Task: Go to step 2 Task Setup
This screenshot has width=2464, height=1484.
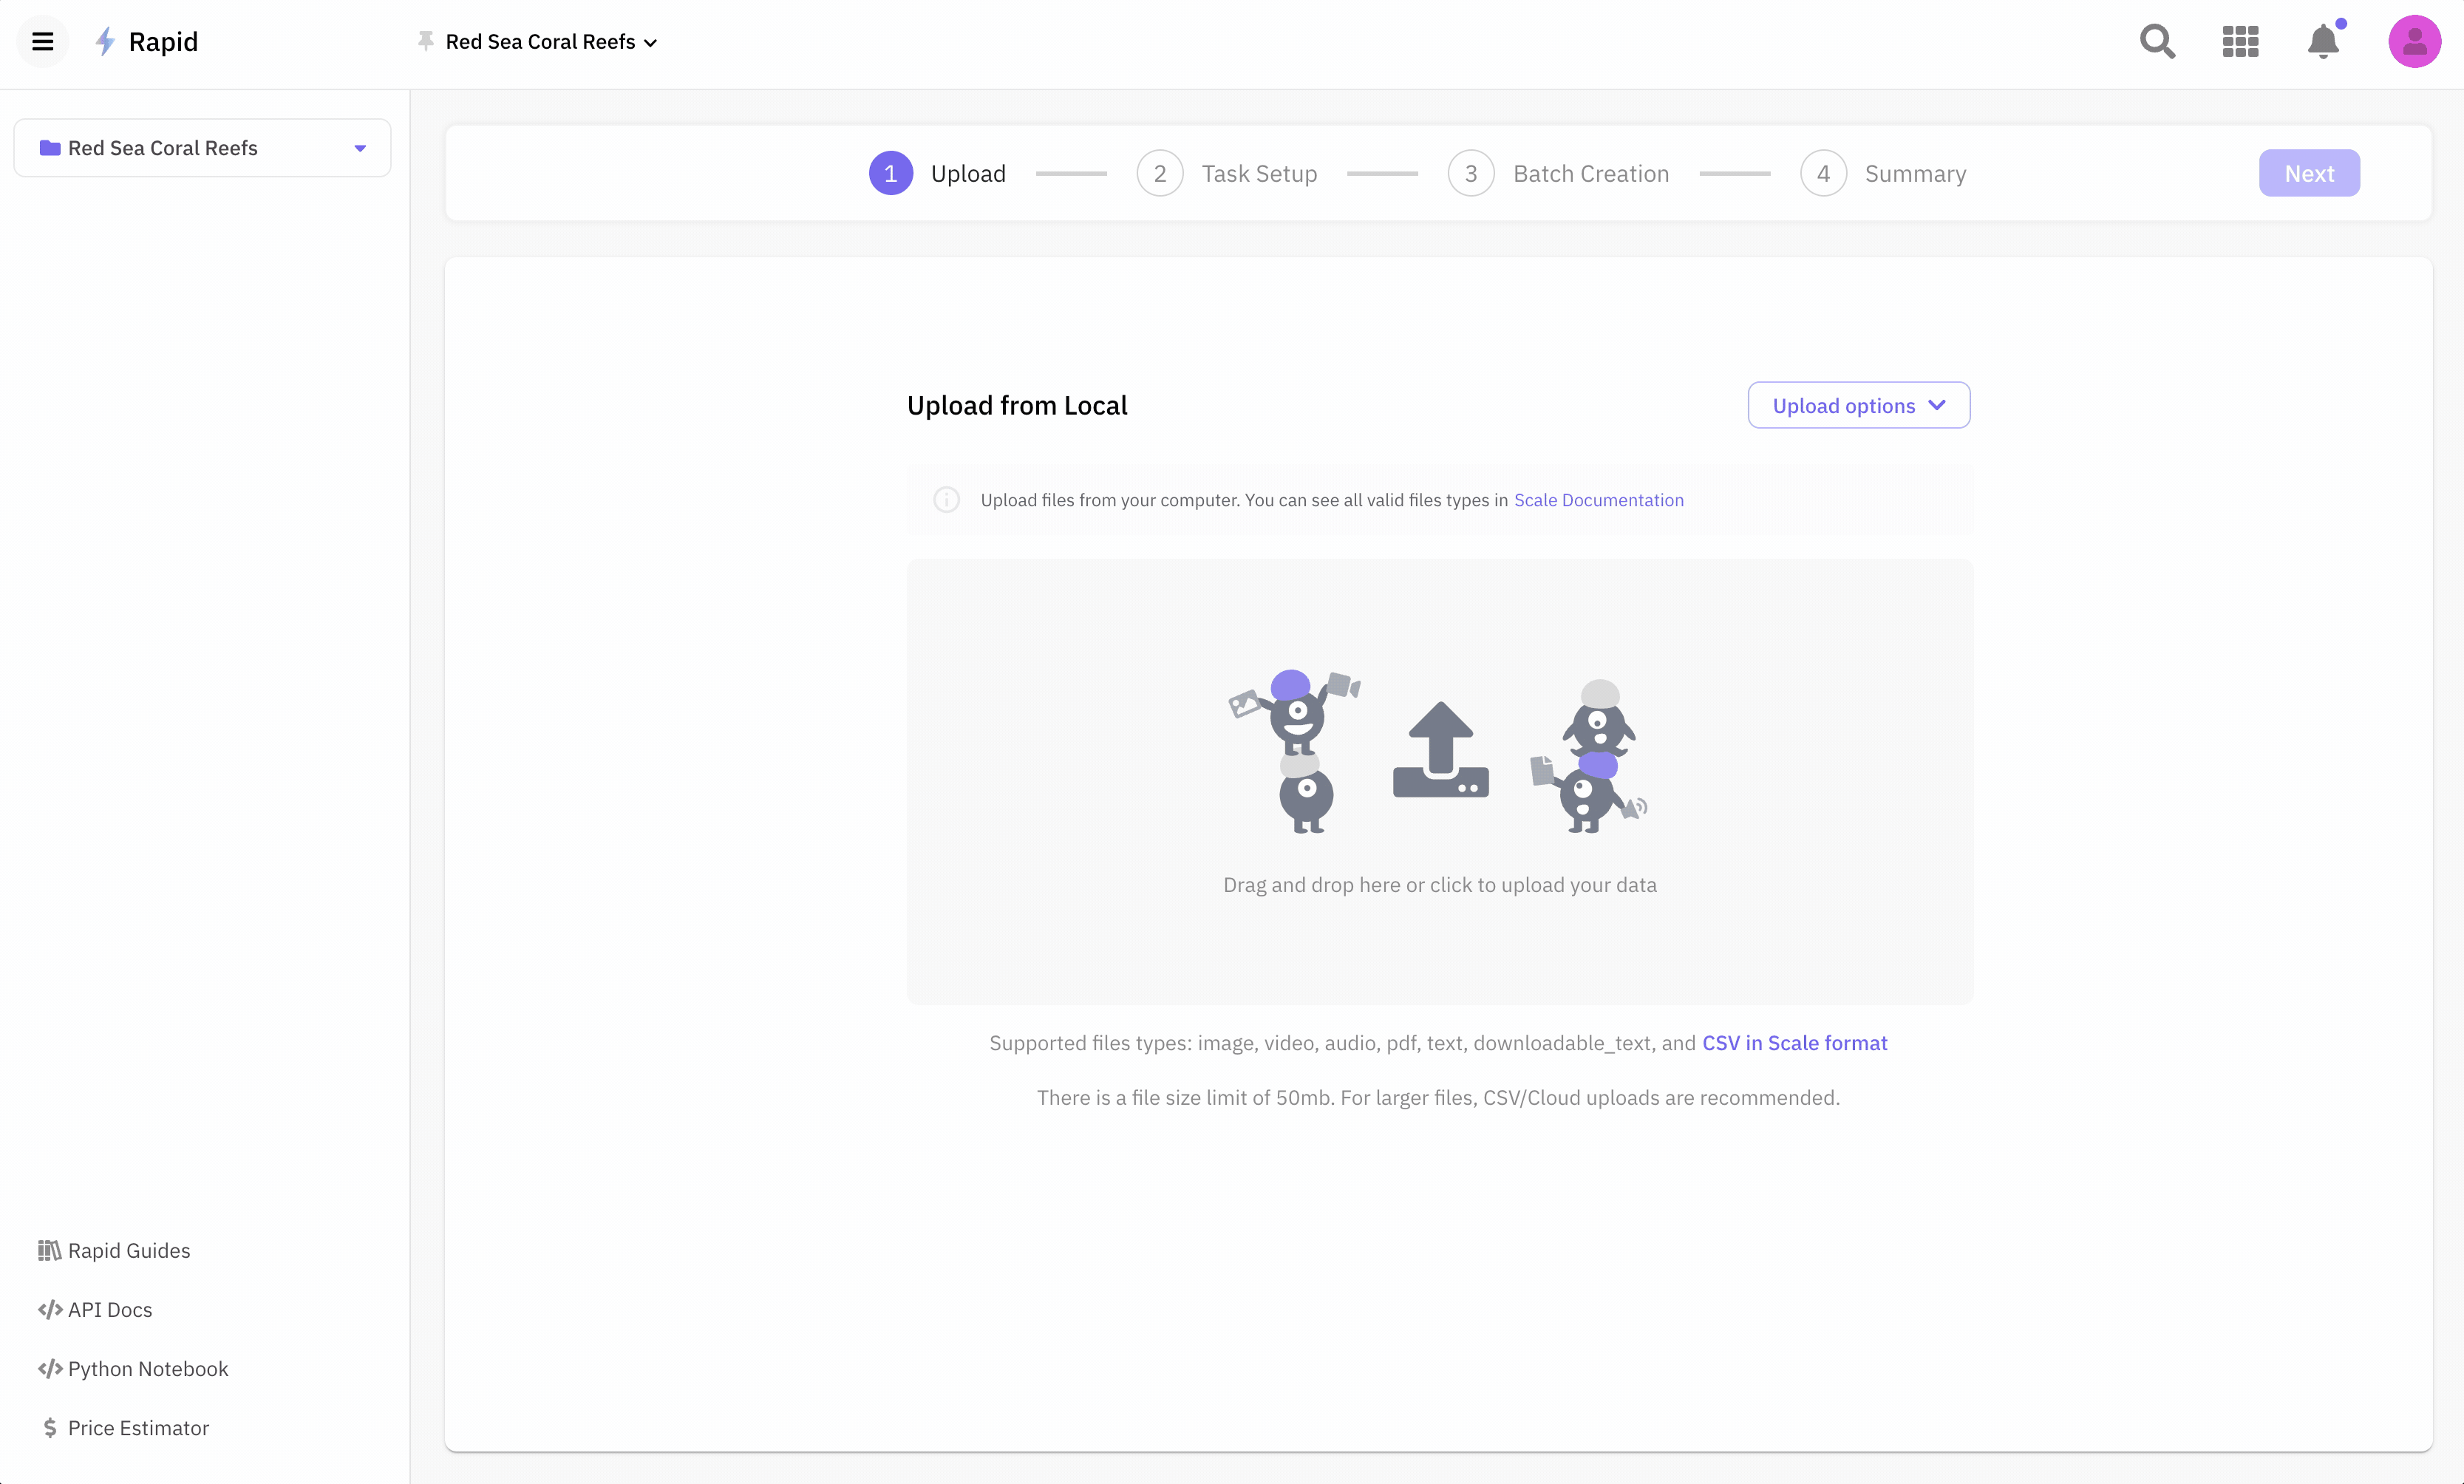Action: (x=1227, y=174)
